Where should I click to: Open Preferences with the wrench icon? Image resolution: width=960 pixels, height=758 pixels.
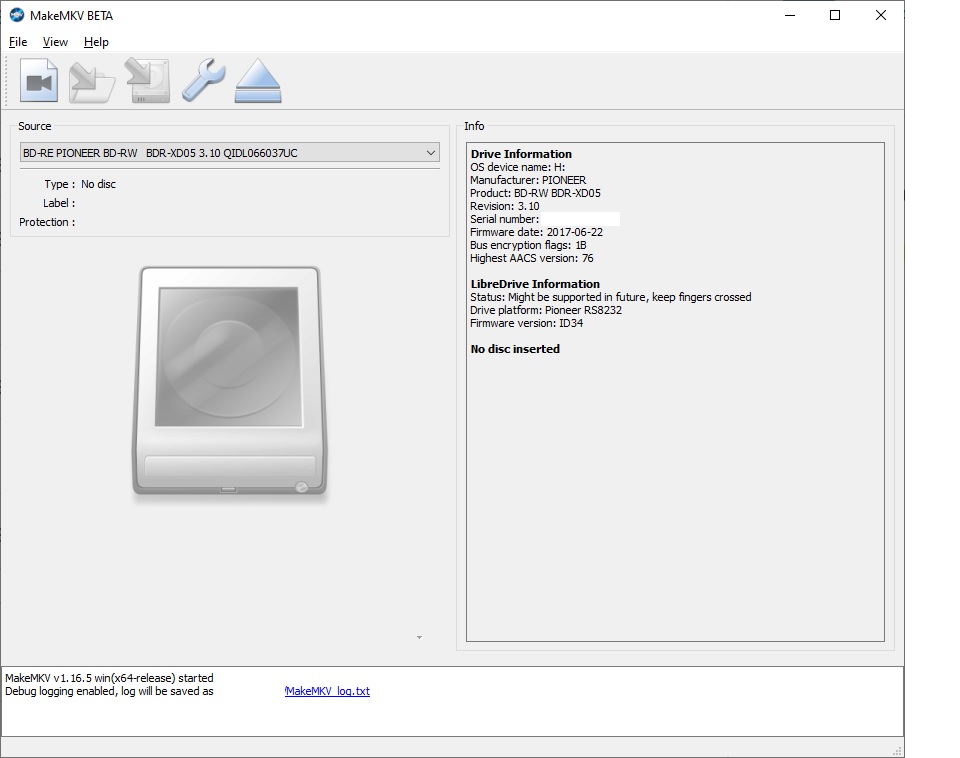203,81
